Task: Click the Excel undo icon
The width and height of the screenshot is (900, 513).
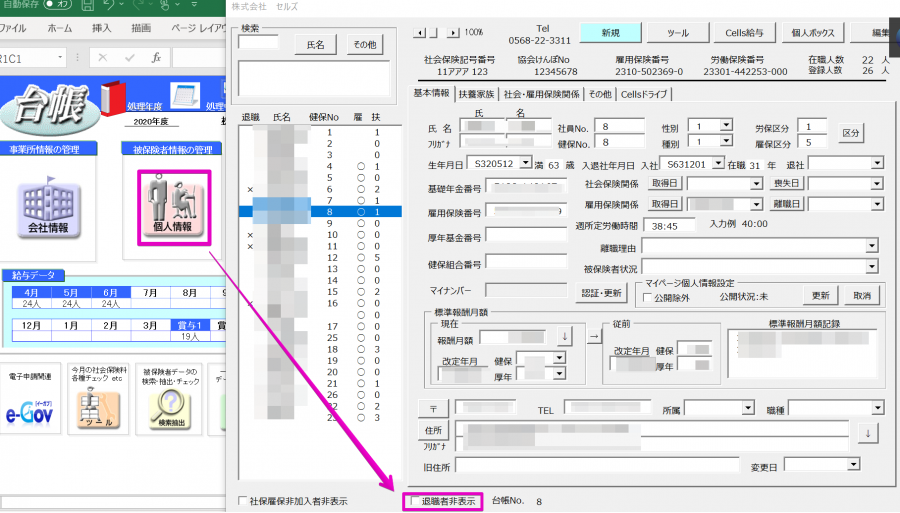Action: click(108, 6)
